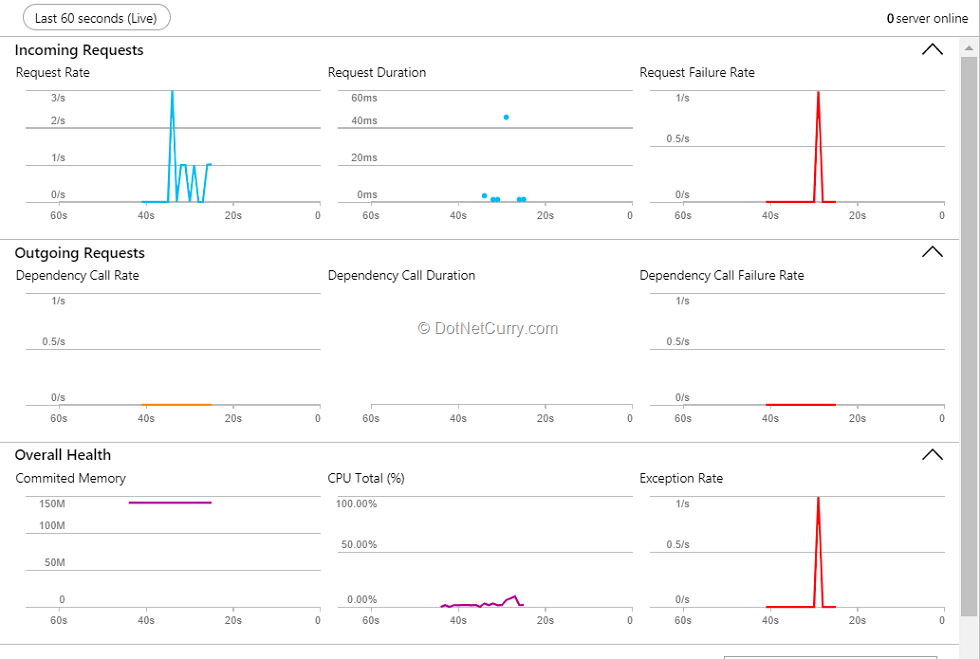The image size is (980, 659).
Task: Collapse the Overall Health section
Action: tap(931, 455)
